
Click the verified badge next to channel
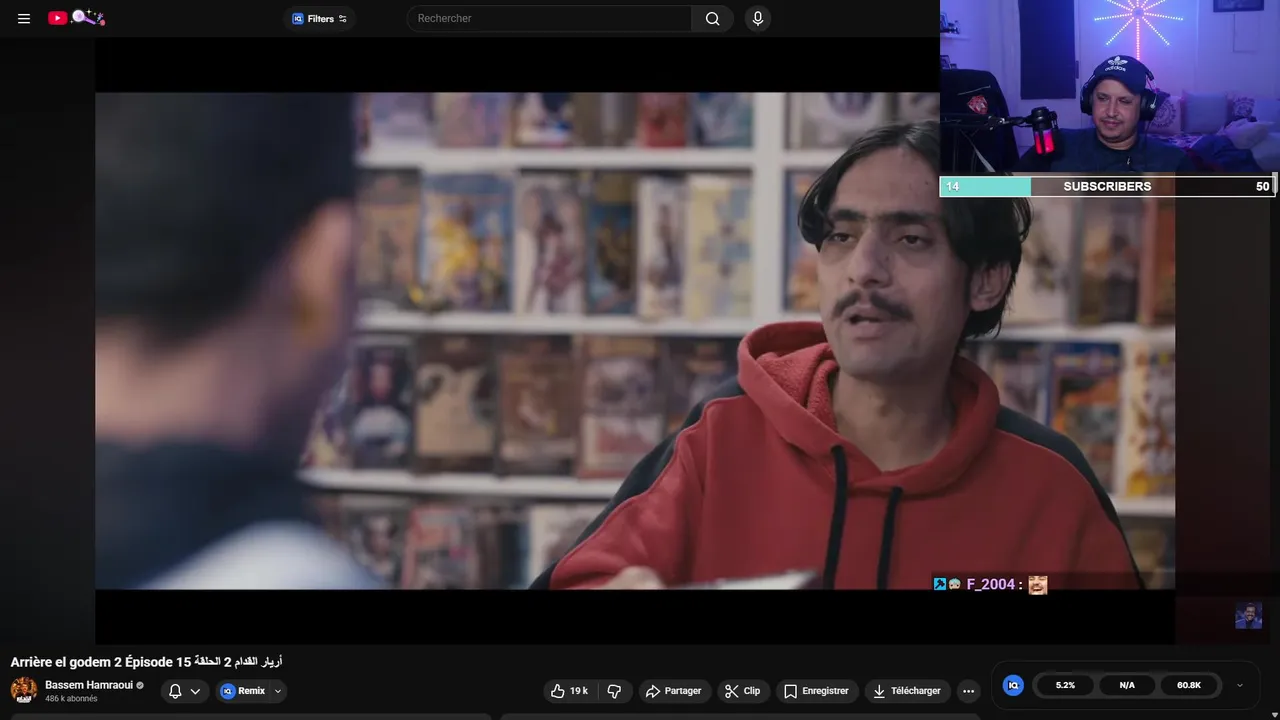pyautogui.click(x=140, y=685)
